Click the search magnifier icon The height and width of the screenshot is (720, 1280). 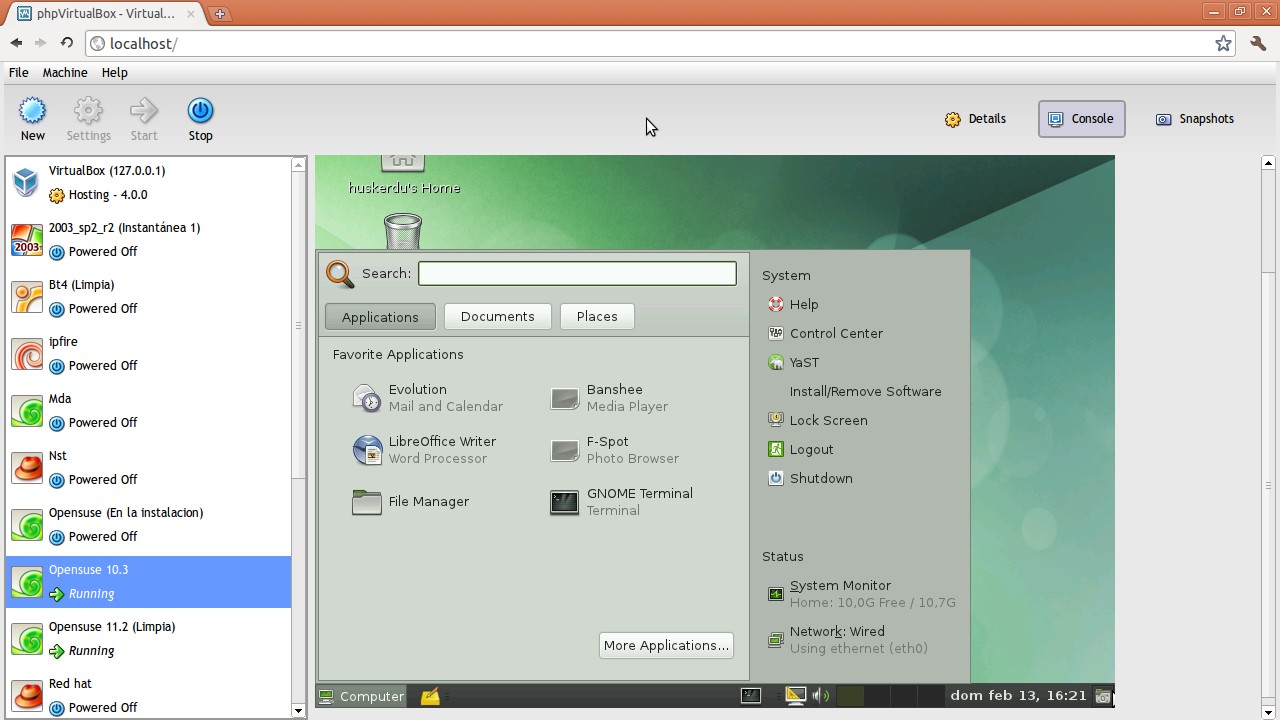click(340, 274)
